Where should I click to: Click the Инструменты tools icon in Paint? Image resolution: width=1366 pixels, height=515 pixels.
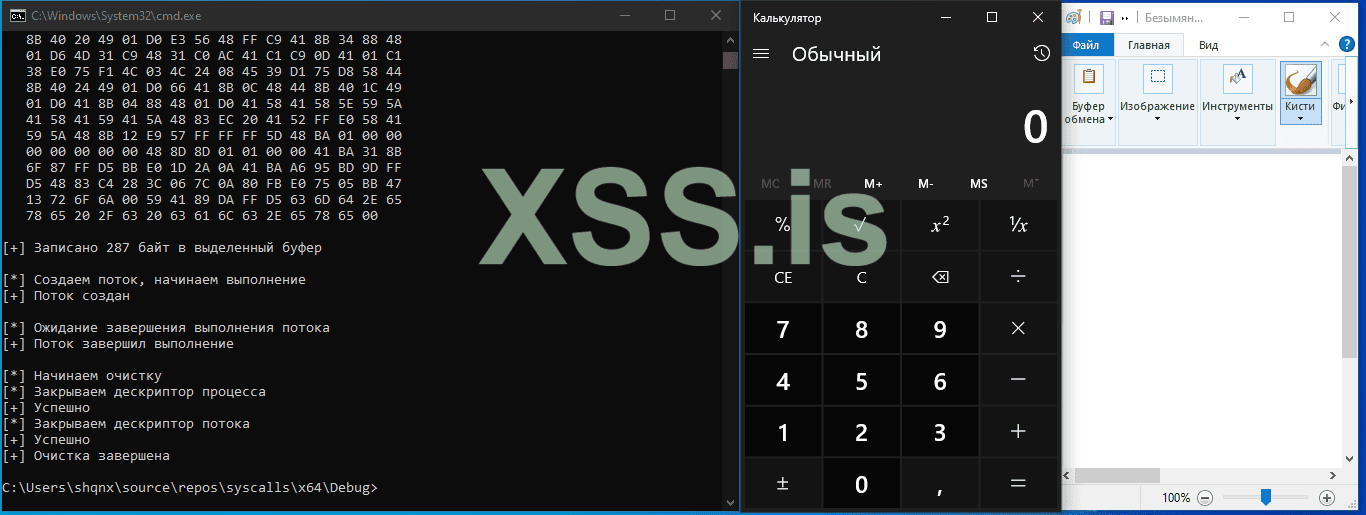coord(1237,78)
